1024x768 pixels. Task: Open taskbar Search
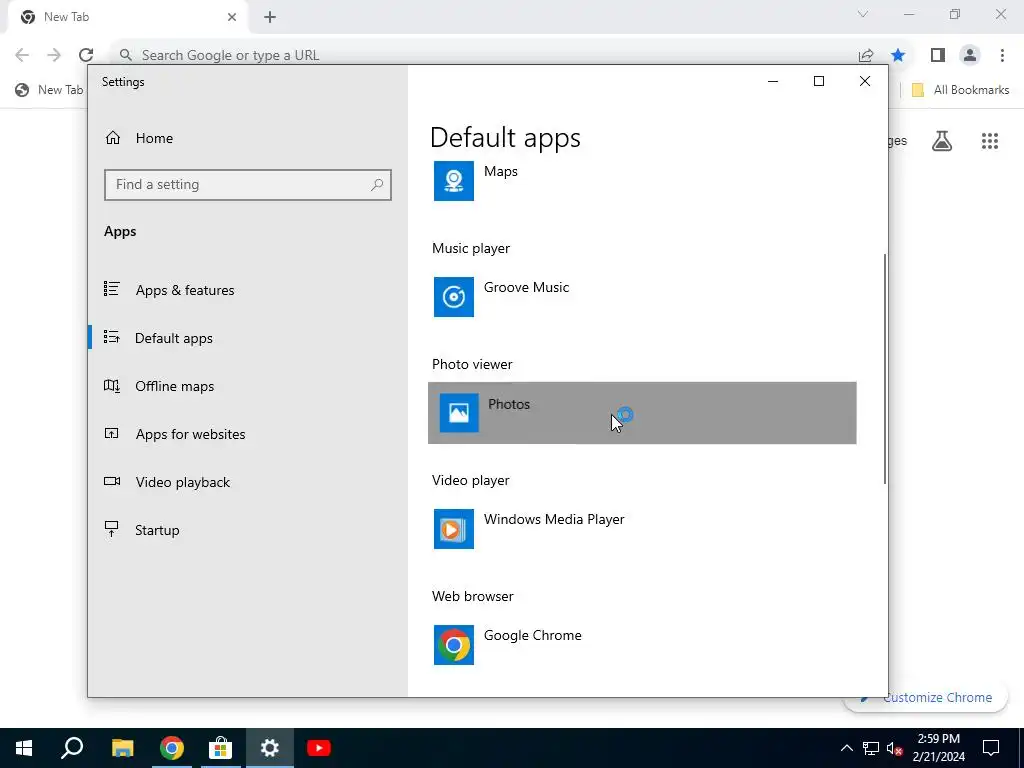tap(72, 748)
